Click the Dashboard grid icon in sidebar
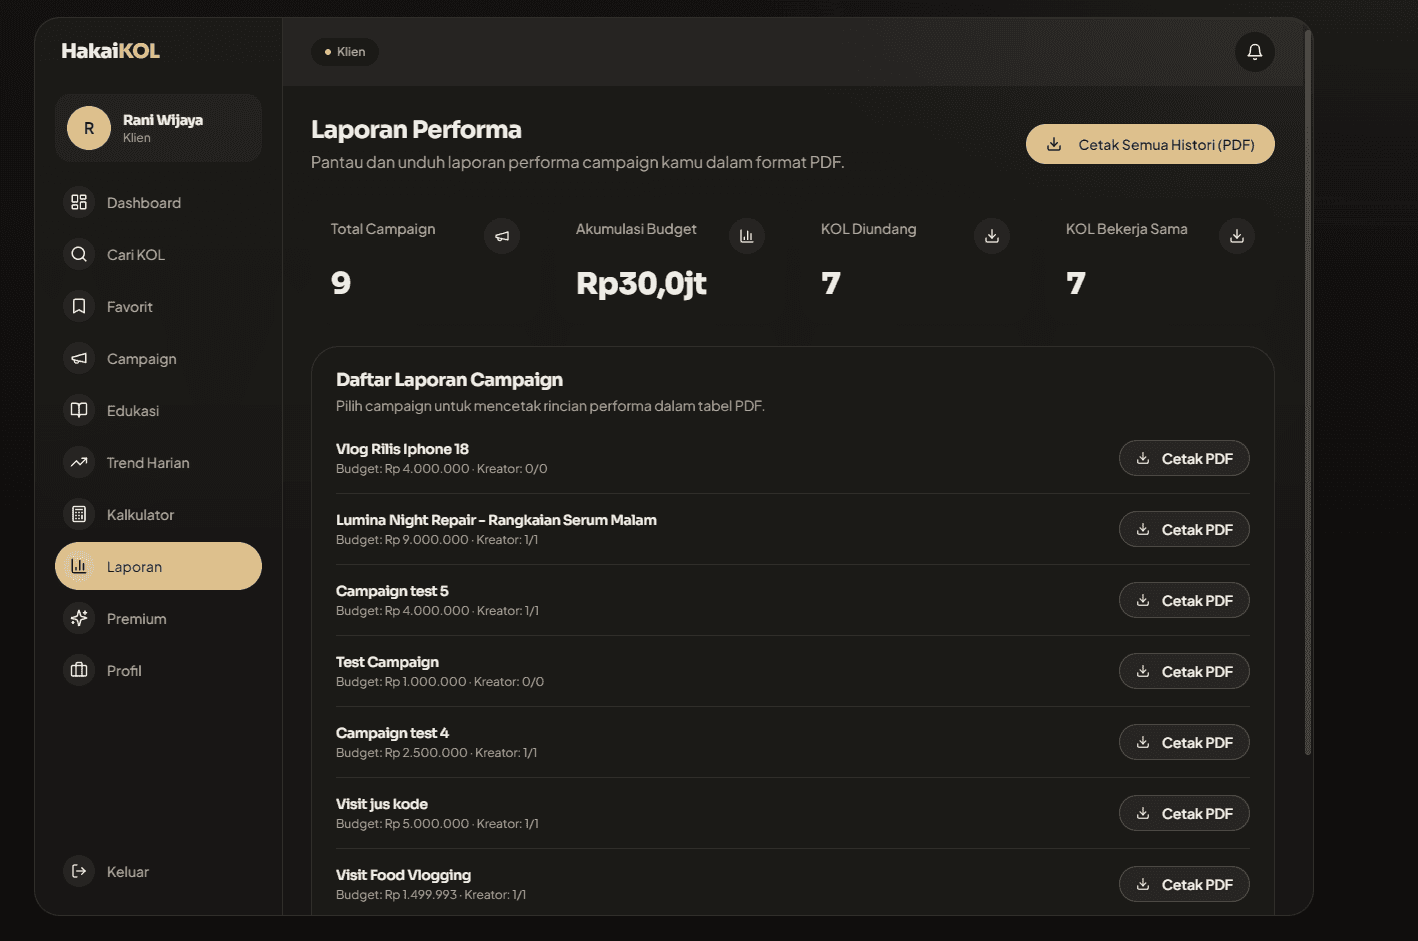Viewport: 1418px width, 941px height. click(x=79, y=202)
